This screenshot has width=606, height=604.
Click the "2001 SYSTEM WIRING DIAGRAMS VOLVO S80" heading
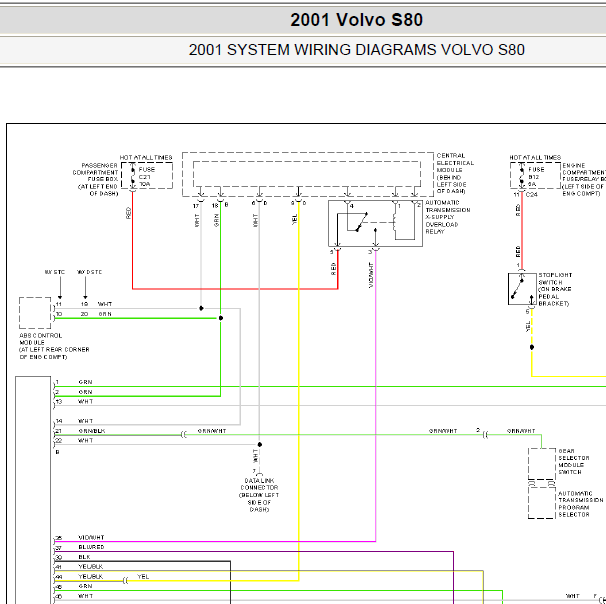click(x=356, y=50)
